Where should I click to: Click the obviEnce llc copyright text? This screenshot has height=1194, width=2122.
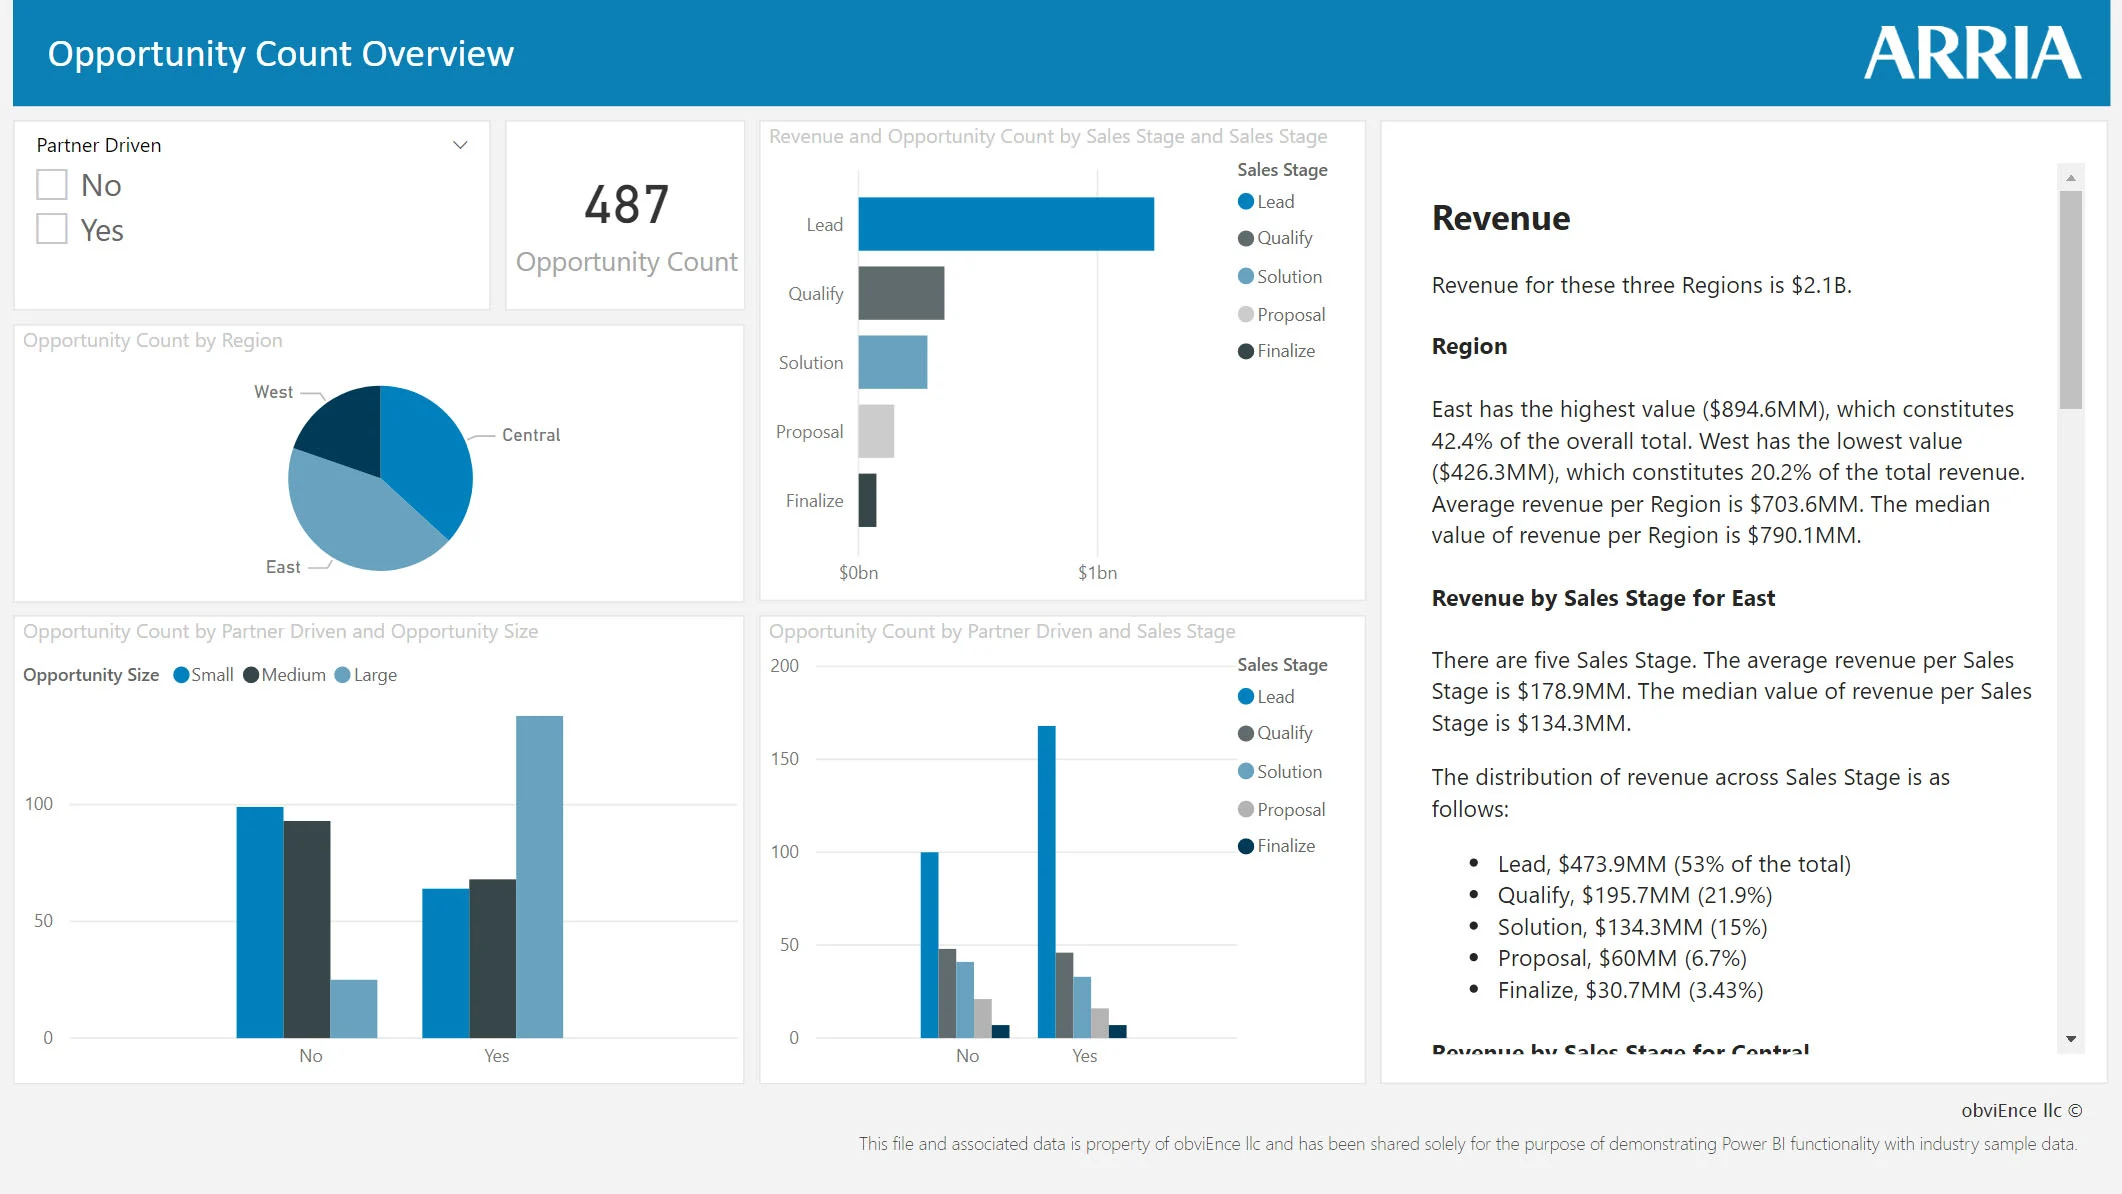[x=2021, y=1110]
